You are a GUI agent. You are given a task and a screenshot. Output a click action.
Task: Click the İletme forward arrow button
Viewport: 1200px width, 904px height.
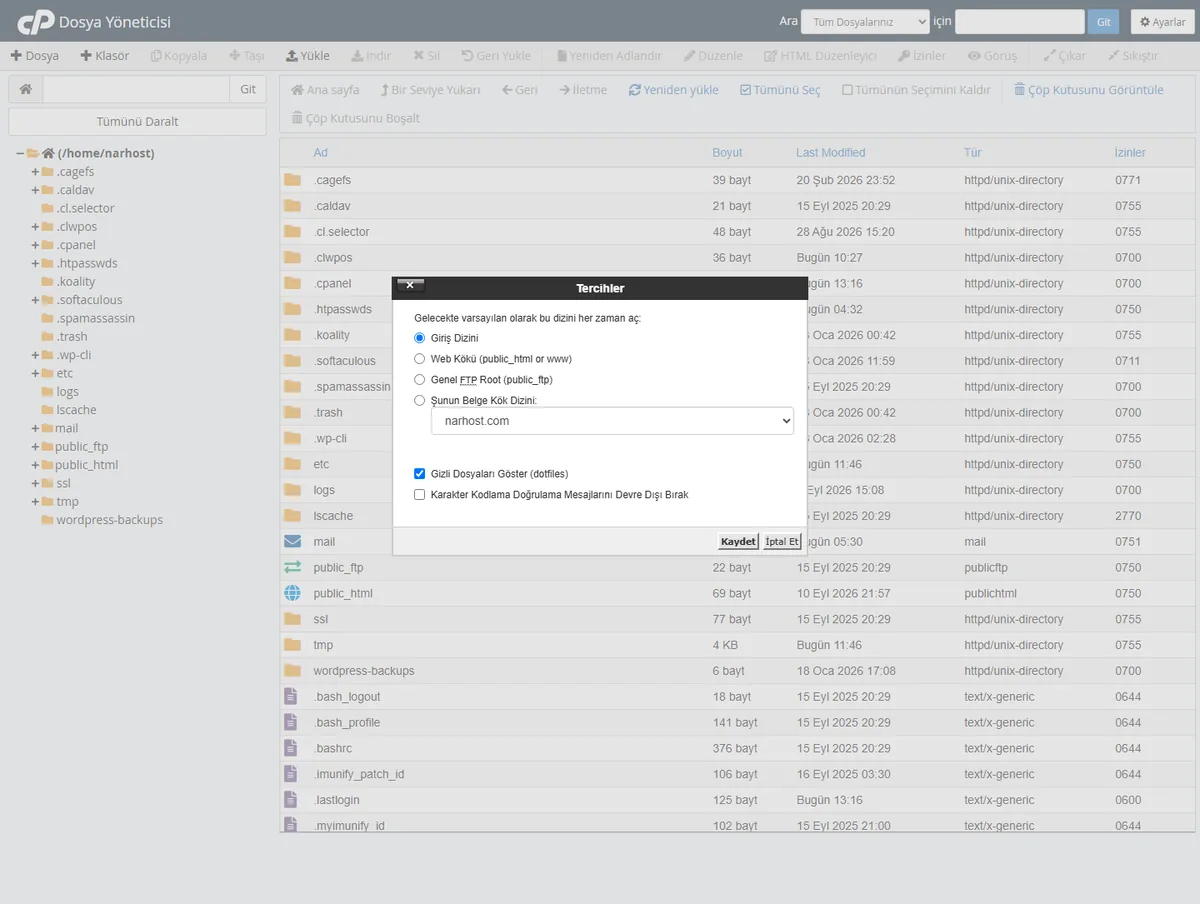tap(583, 90)
